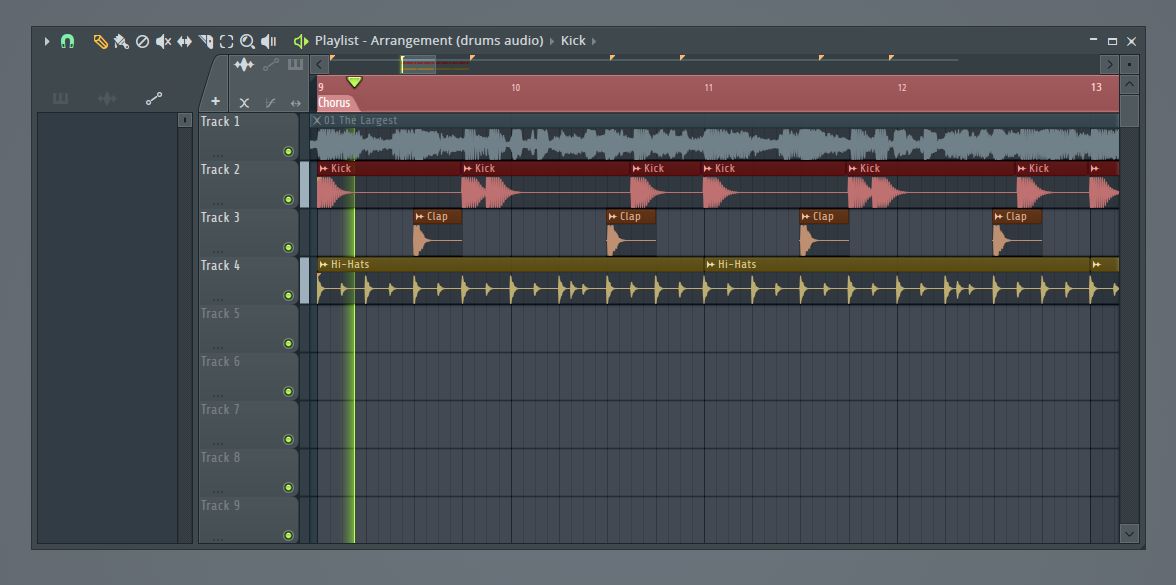Viewport: 1176px width, 585px height.
Task: Activate the Slice tool
Action: click(x=206, y=41)
